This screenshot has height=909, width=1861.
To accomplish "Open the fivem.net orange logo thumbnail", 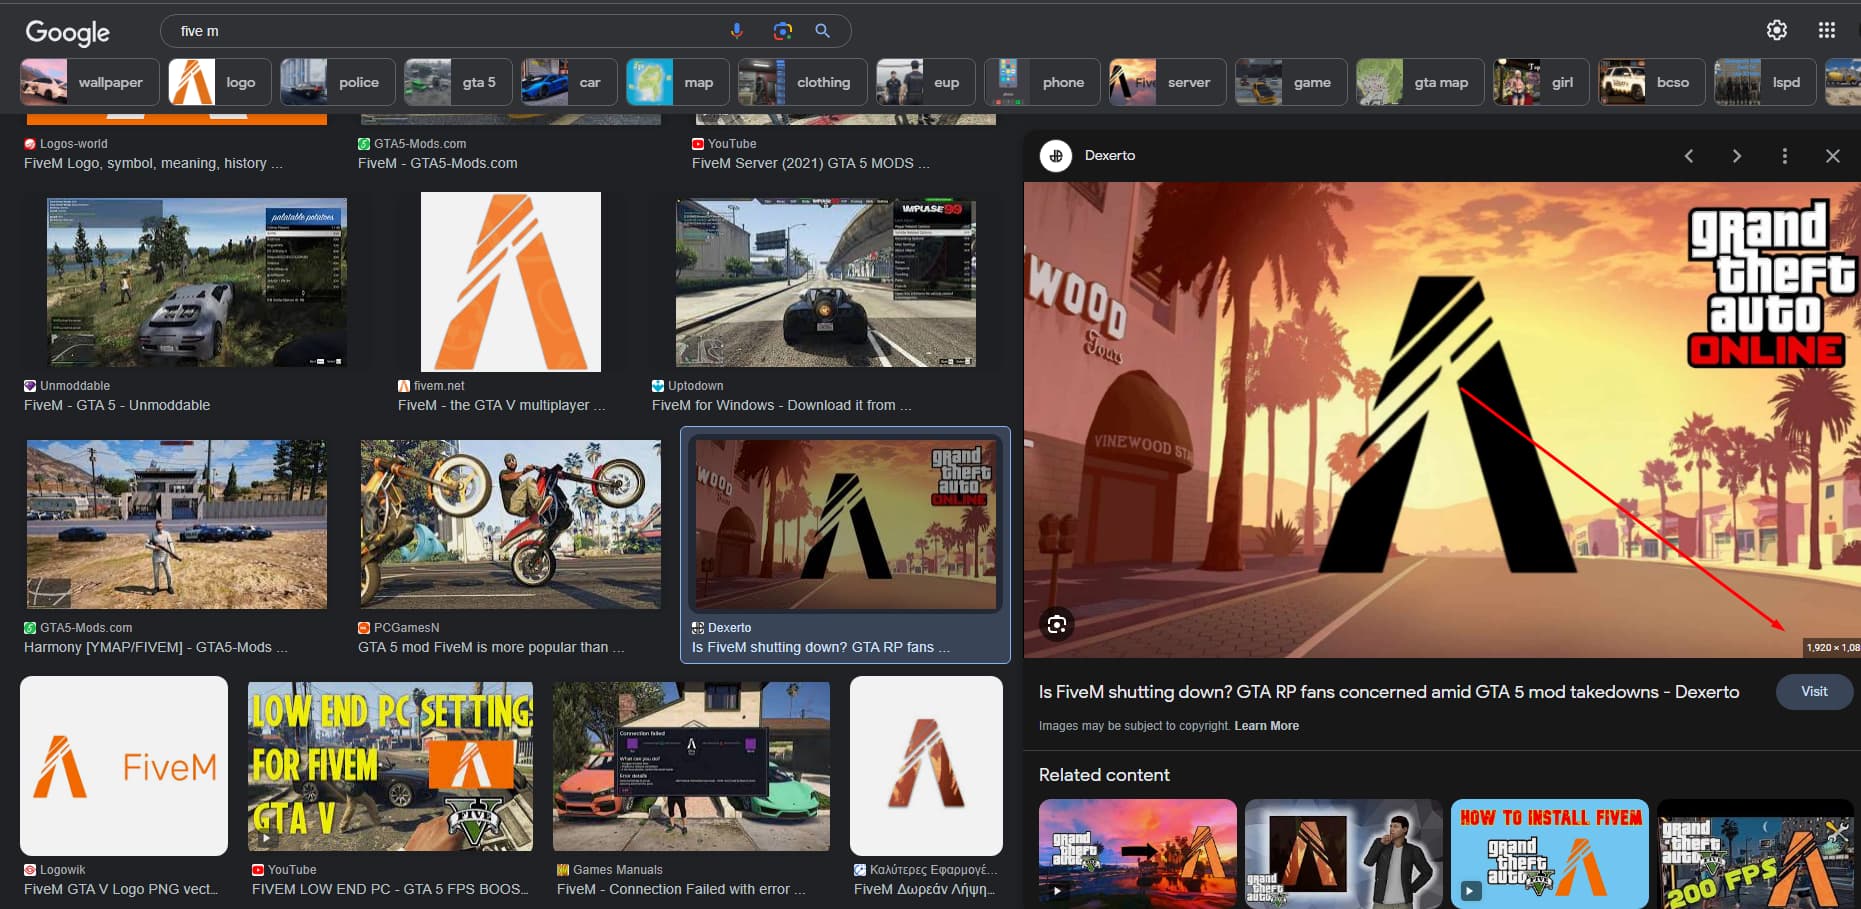I will pos(510,282).
